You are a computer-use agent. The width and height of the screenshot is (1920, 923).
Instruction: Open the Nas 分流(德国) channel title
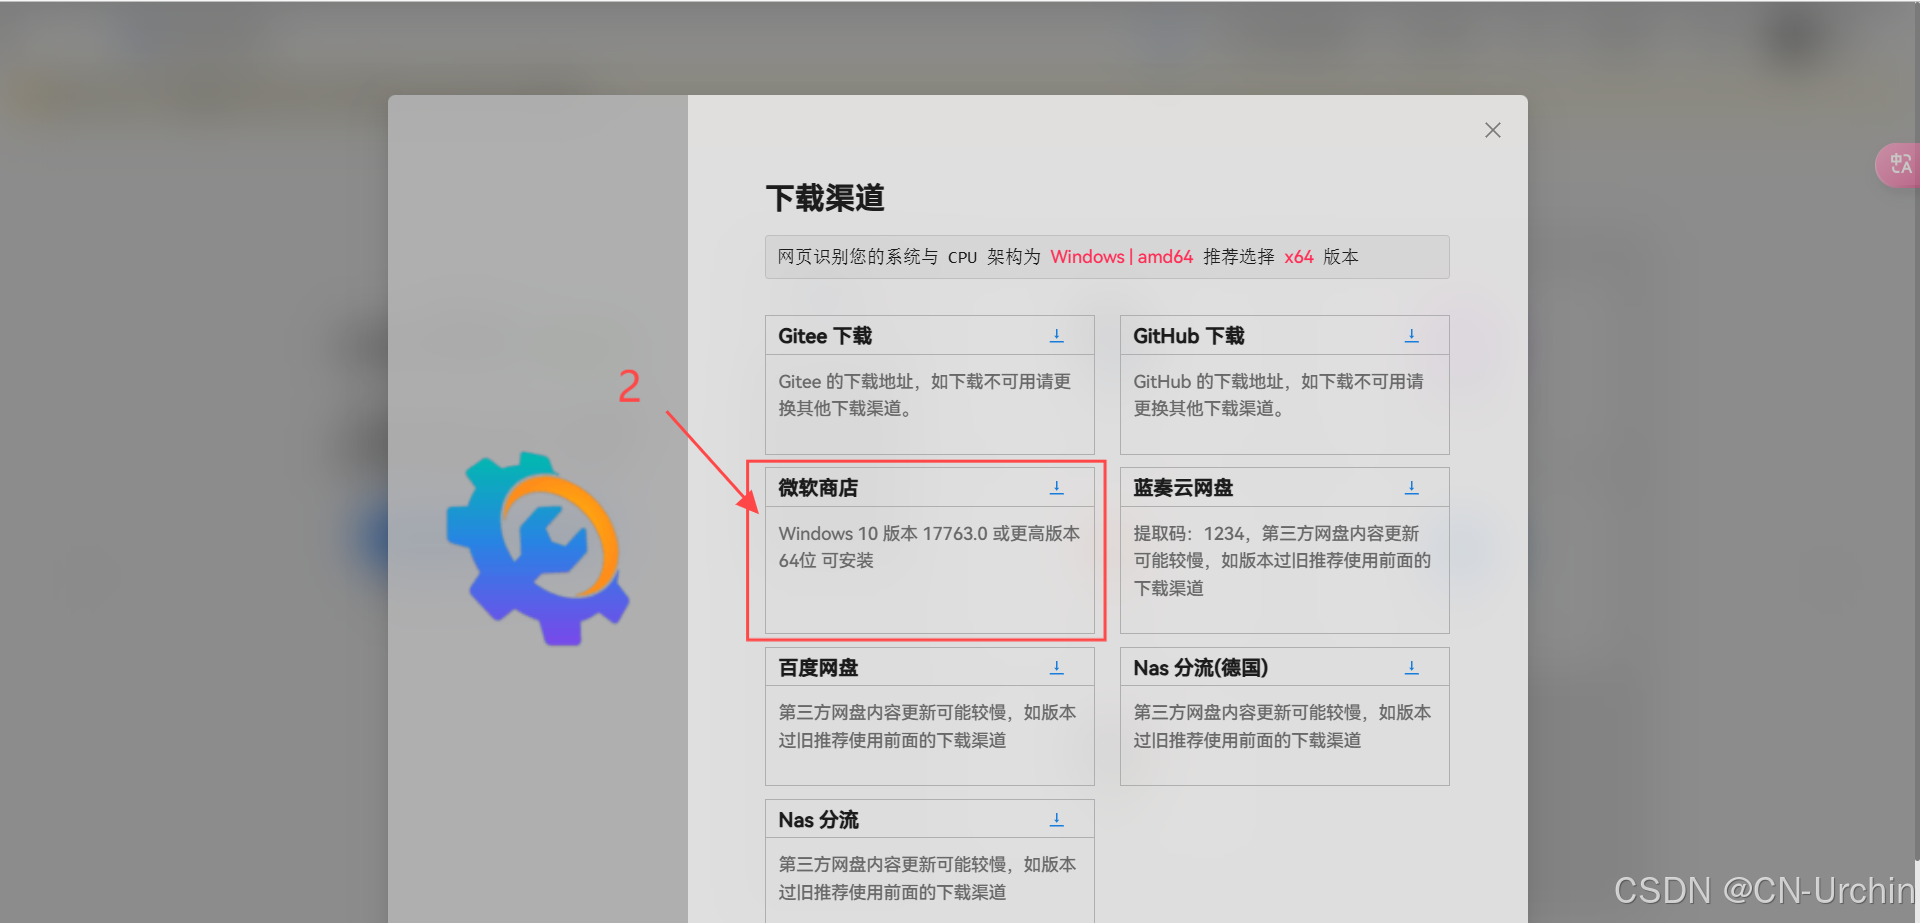coord(1200,667)
